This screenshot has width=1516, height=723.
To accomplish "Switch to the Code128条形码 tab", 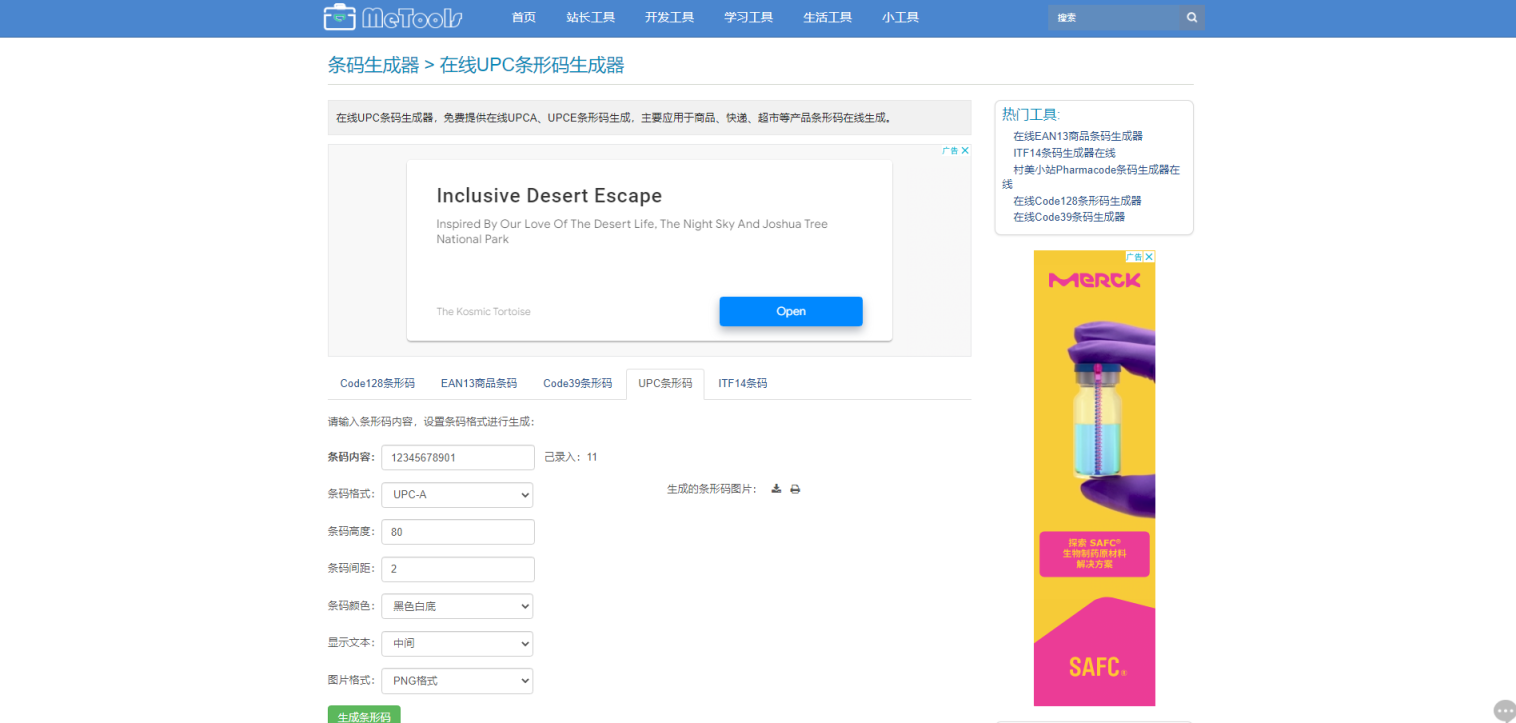I will coord(377,383).
